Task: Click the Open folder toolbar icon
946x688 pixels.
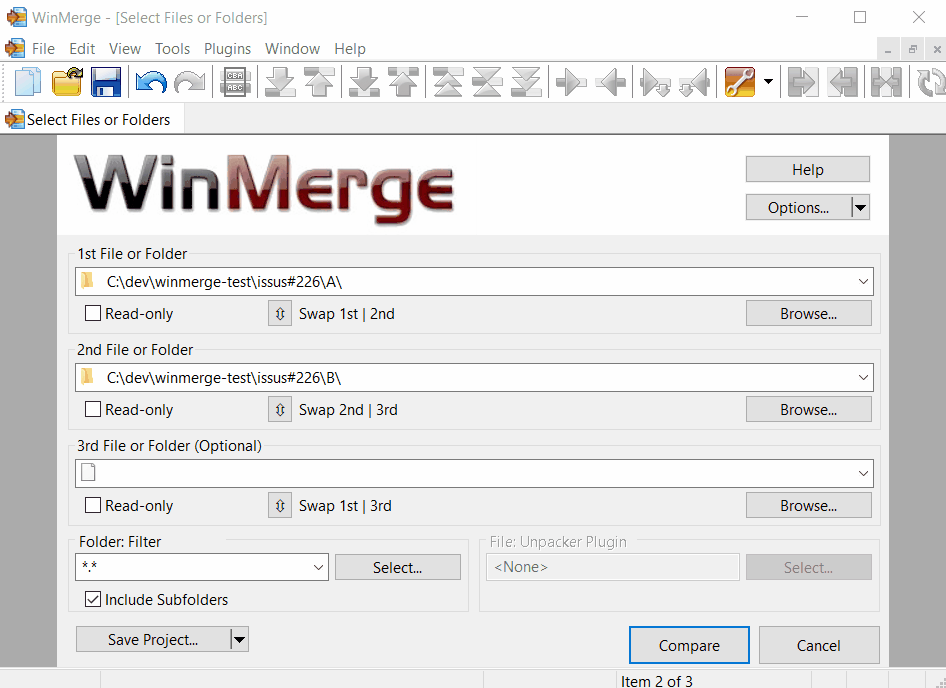Action: pyautogui.click(x=67, y=81)
